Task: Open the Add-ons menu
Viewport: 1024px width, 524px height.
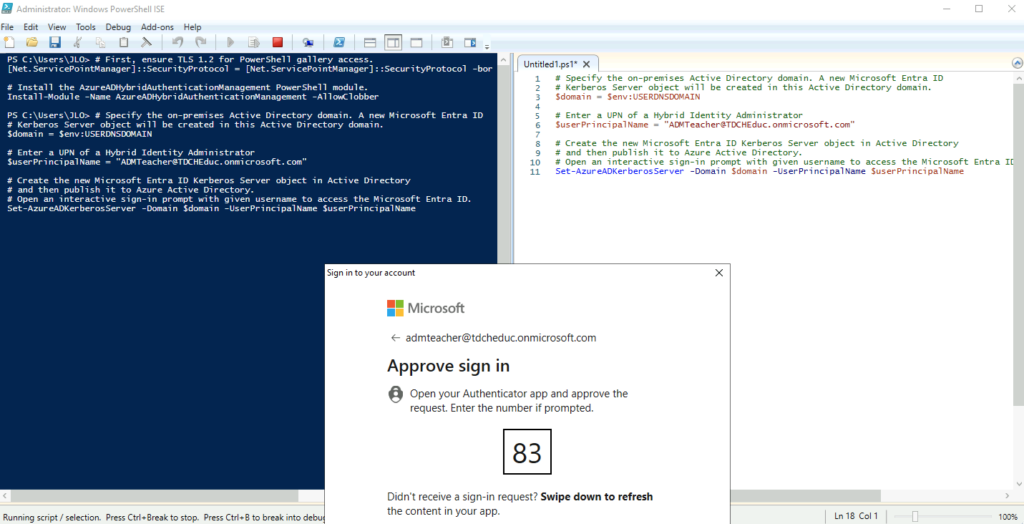Action: point(156,27)
